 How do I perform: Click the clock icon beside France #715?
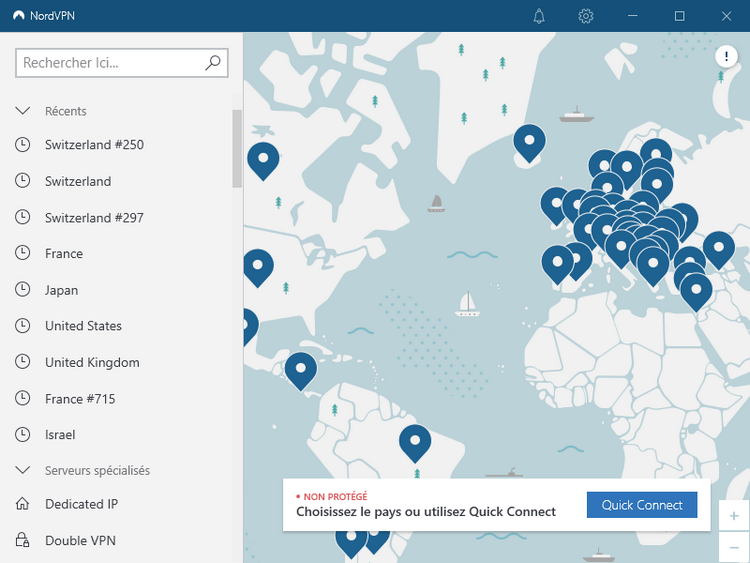[x=22, y=398]
